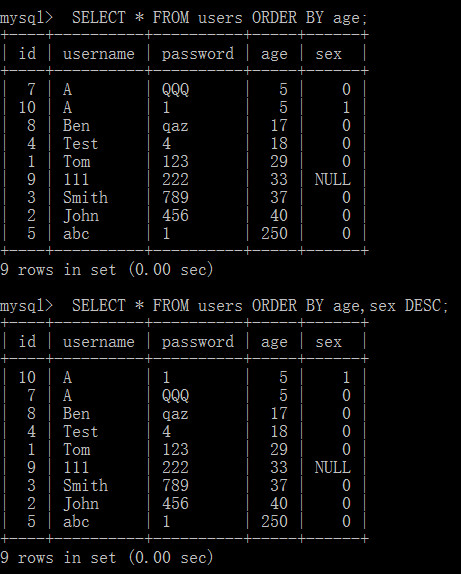This screenshot has height=574, width=461.
Task: Click 'password' header in first result table
Action: (198, 54)
